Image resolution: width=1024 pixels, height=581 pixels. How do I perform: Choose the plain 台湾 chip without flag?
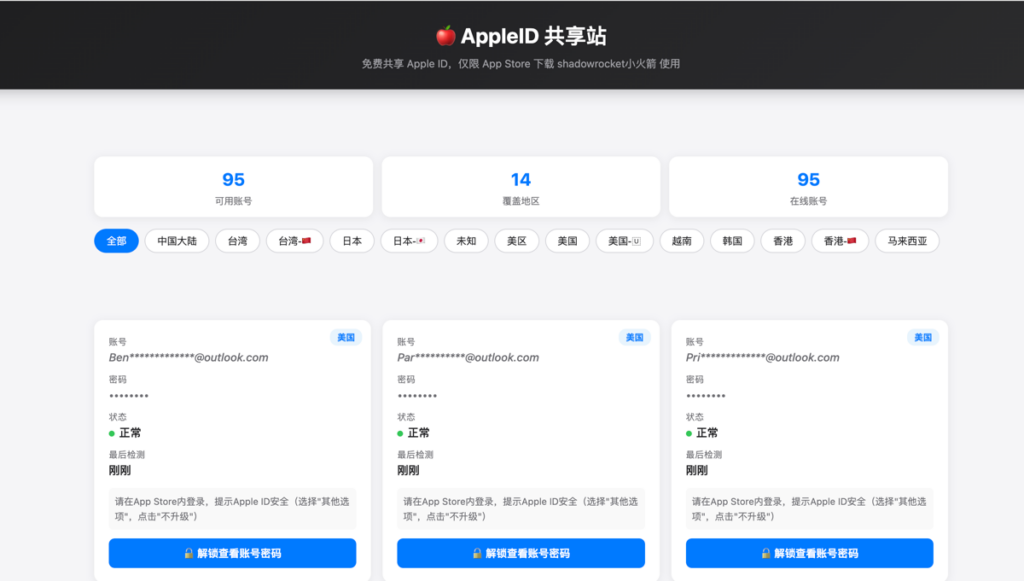(x=238, y=241)
